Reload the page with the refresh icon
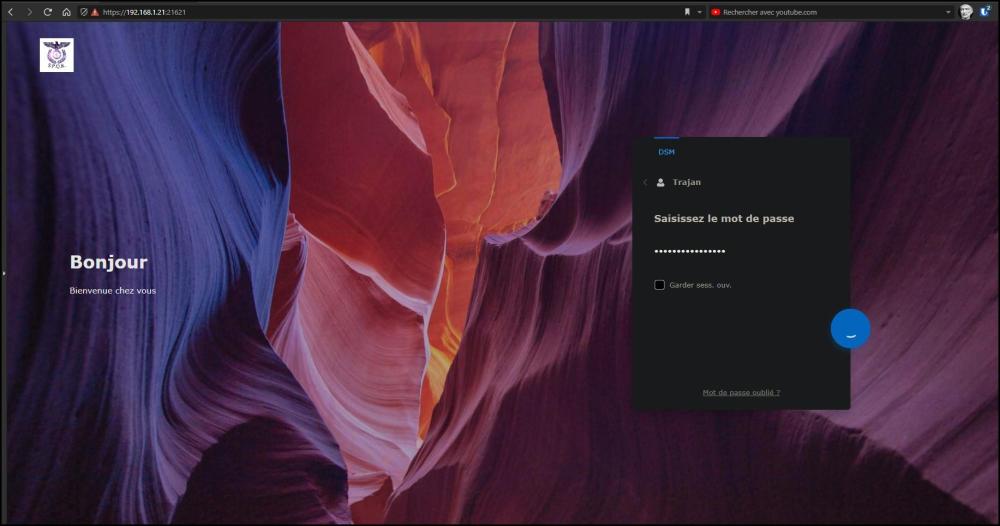 click(48, 12)
